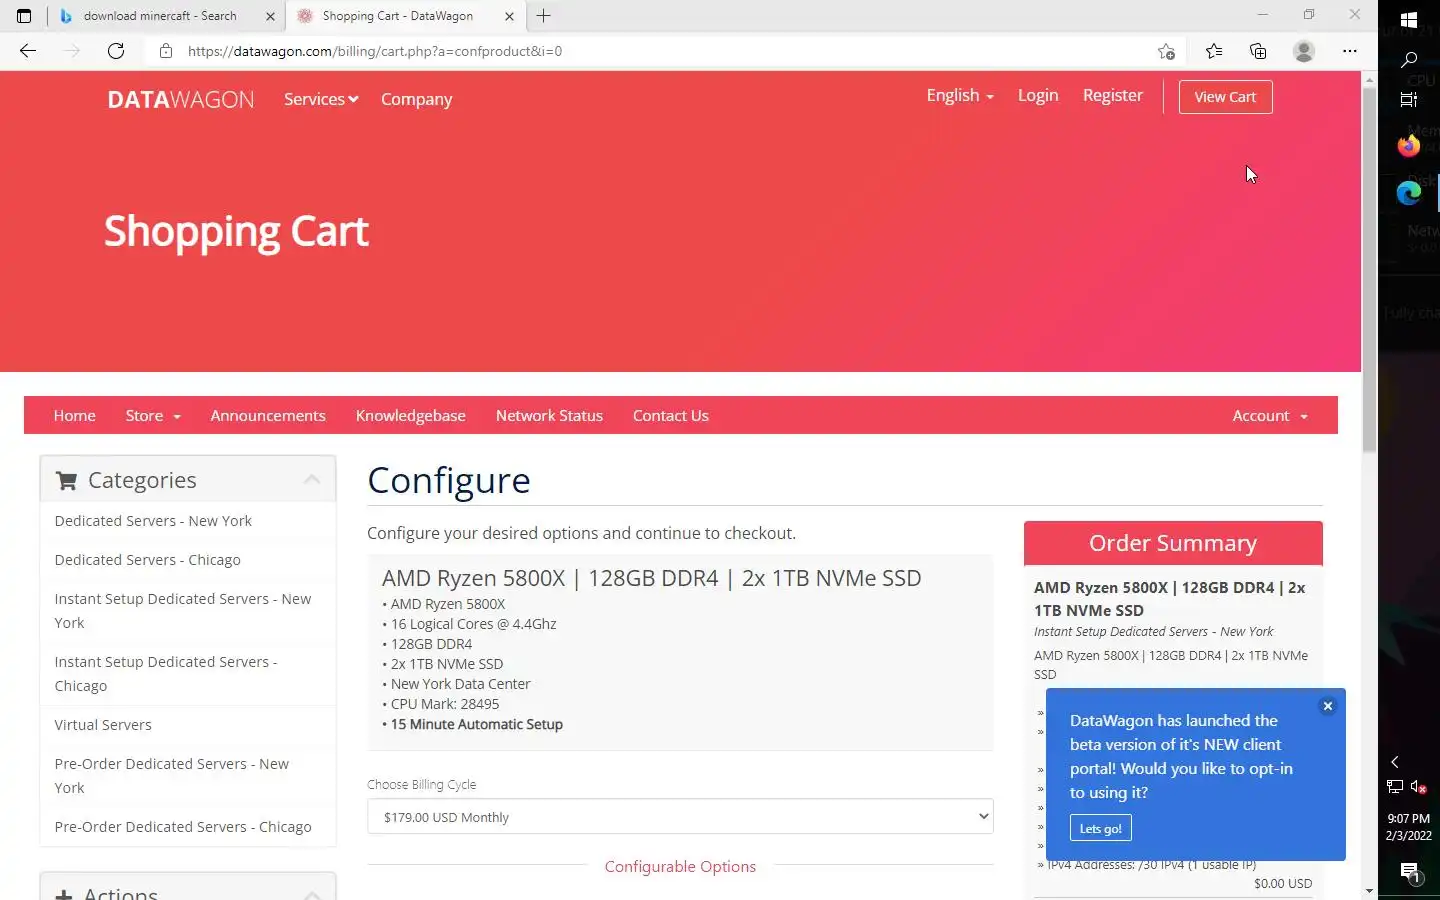
Task: Open the browser profile avatar
Action: [1303, 51]
